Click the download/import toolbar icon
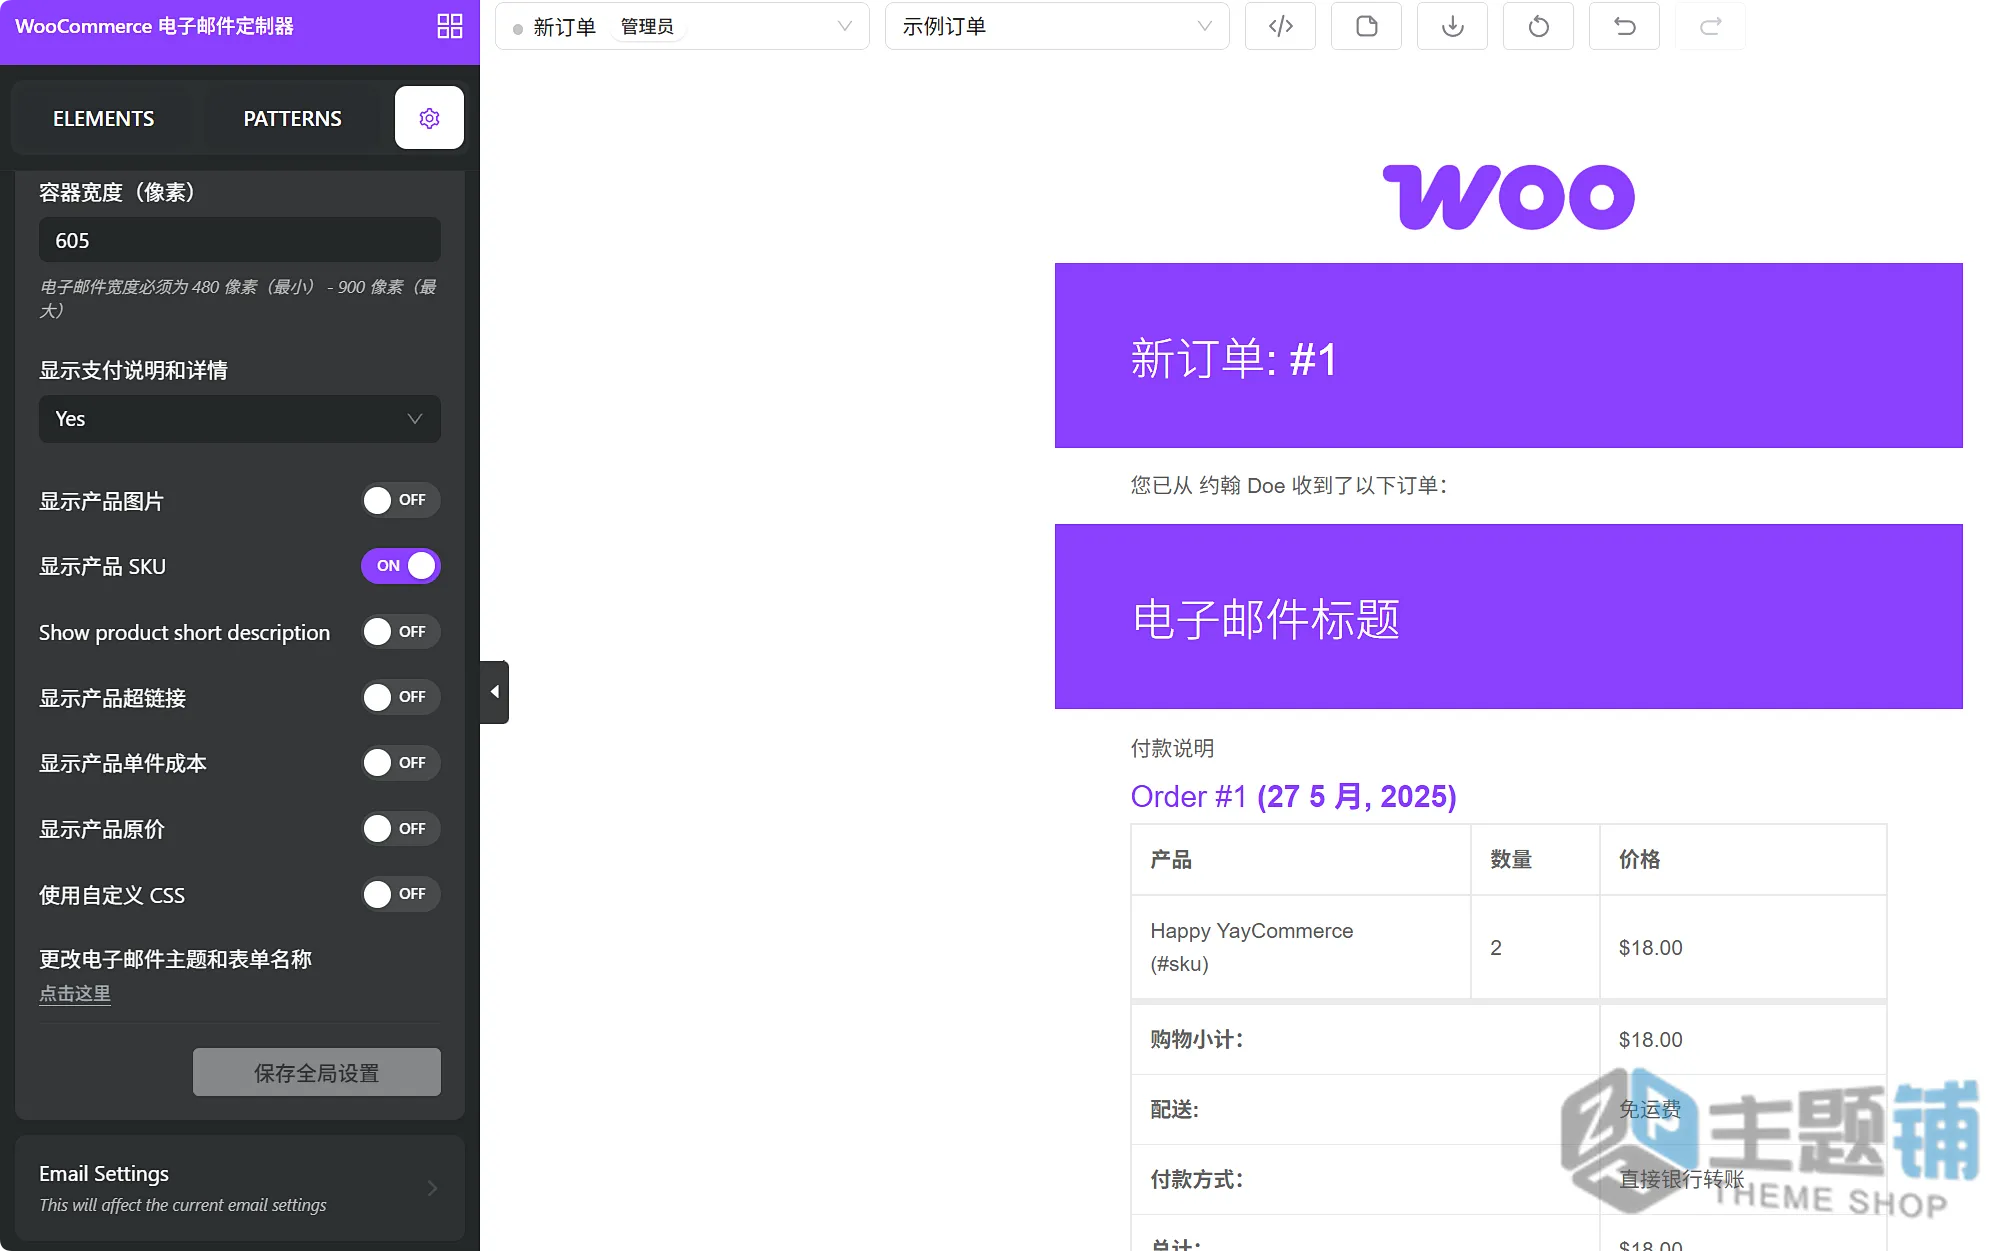Viewport: 2010px width, 1251px height. pos(1452,26)
